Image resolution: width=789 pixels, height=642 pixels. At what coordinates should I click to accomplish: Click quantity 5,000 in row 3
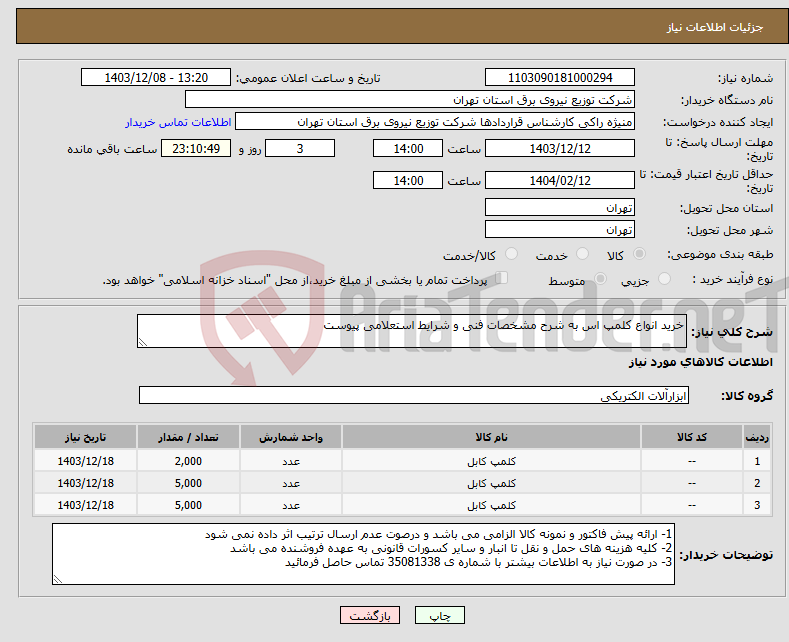[188, 506]
